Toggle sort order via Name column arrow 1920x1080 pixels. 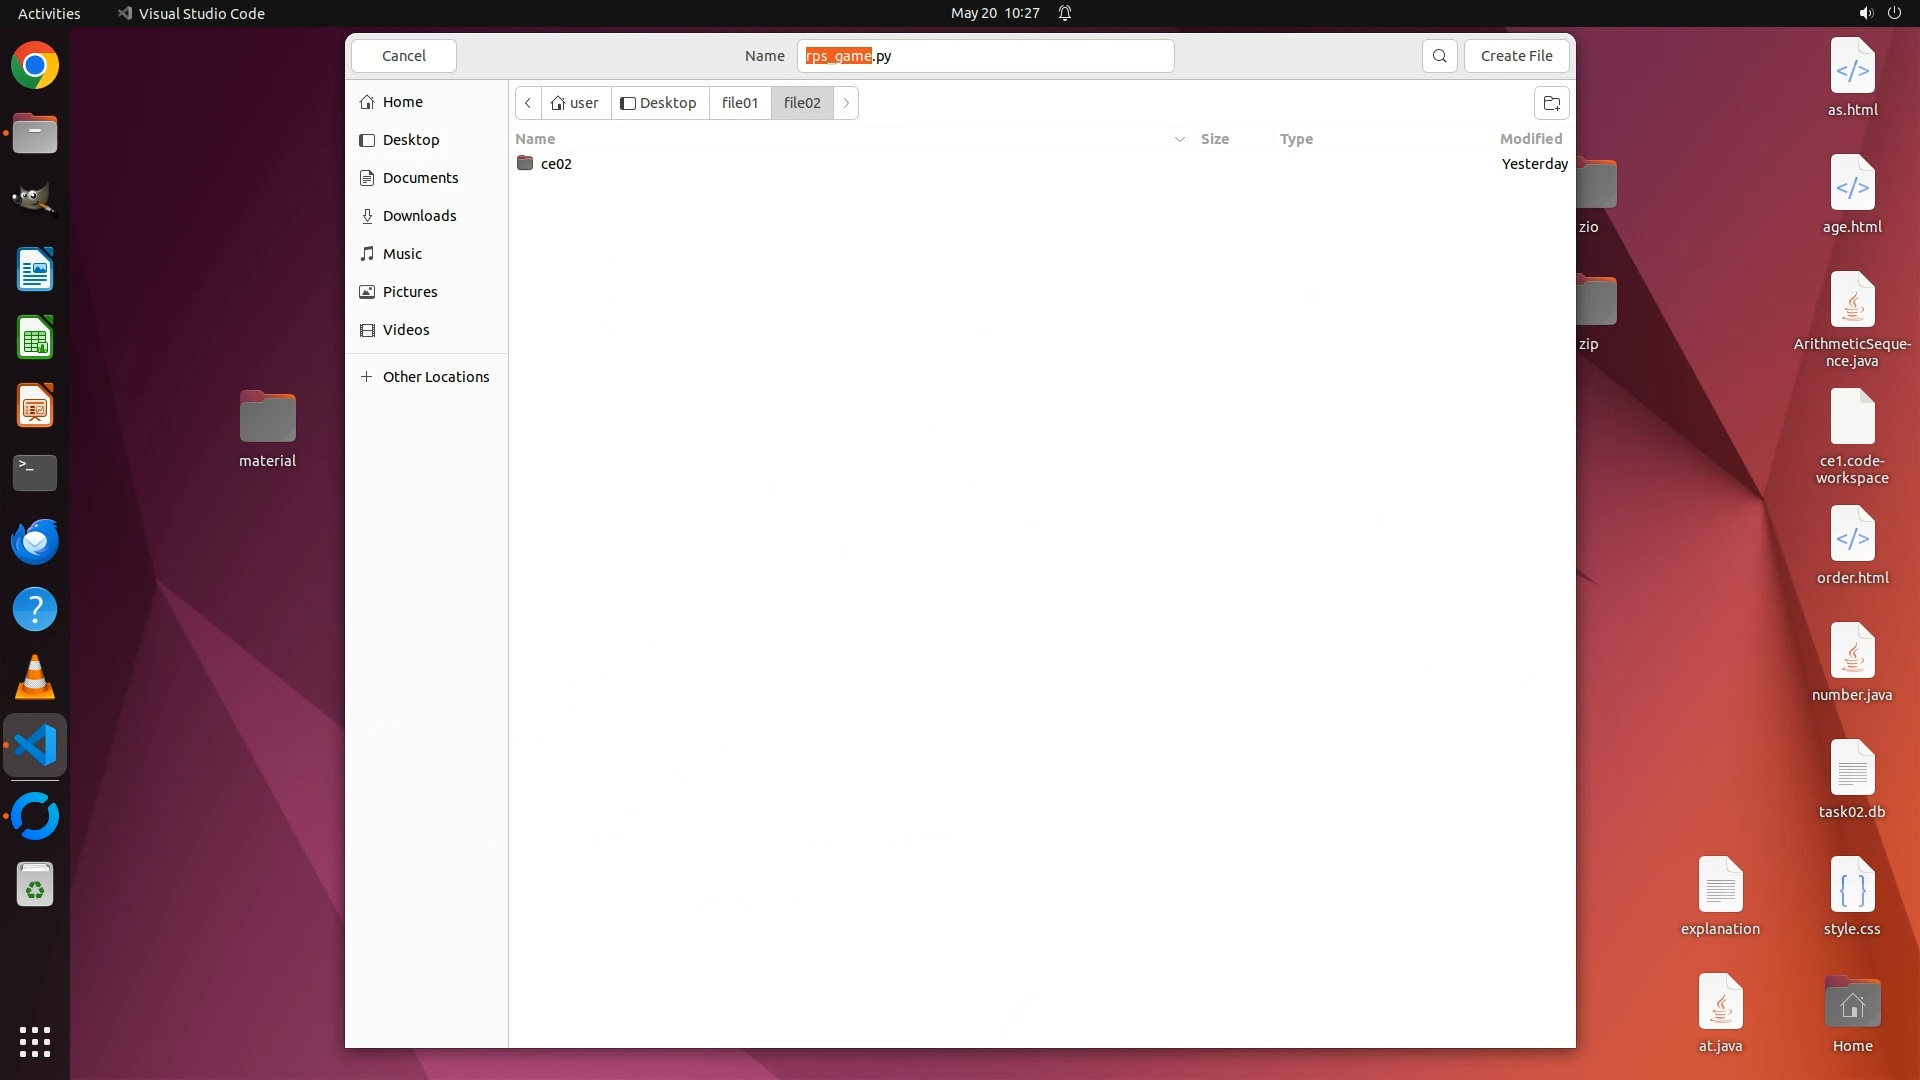1179,139
